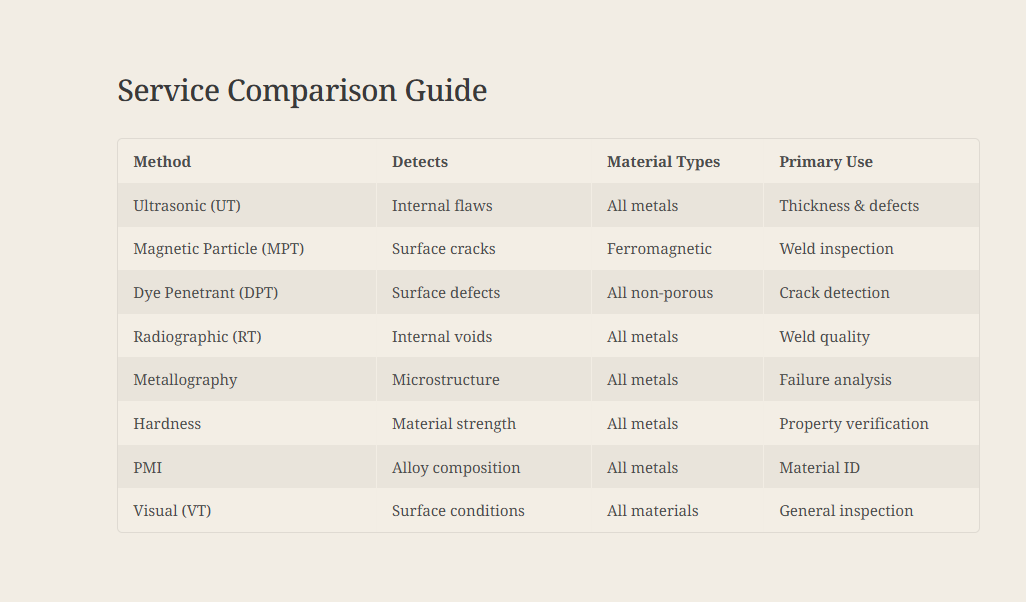Select the Microstructure cell
Screen dimensions: 1026x602
tap(446, 380)
